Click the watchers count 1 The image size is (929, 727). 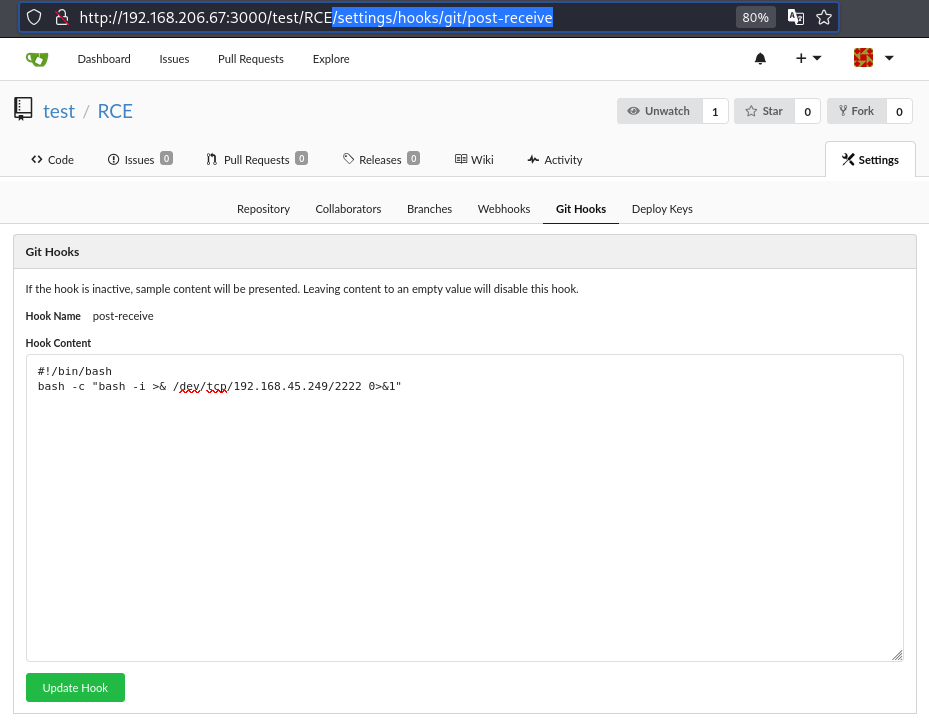click(715, 111)
